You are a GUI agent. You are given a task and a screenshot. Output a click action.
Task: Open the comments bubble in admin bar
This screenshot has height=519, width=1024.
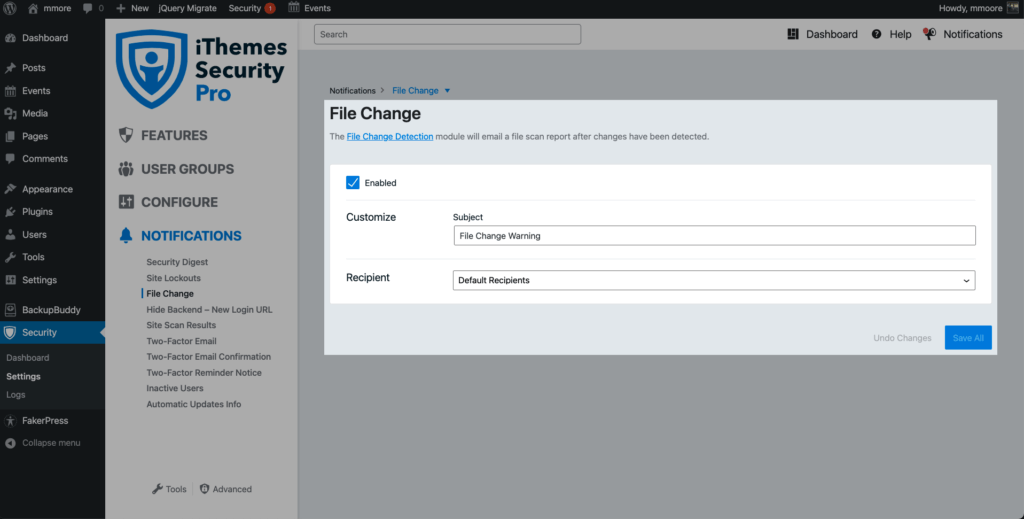point(88,8)
